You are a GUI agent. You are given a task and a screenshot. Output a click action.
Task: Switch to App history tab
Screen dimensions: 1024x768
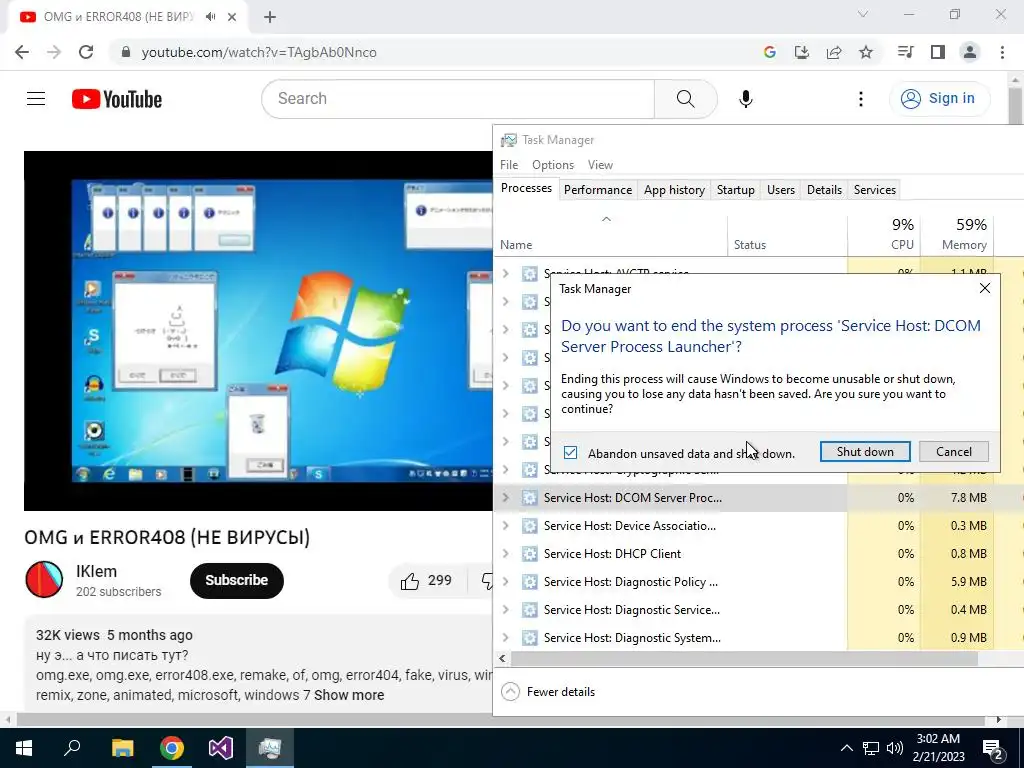[x=674, y=189]
